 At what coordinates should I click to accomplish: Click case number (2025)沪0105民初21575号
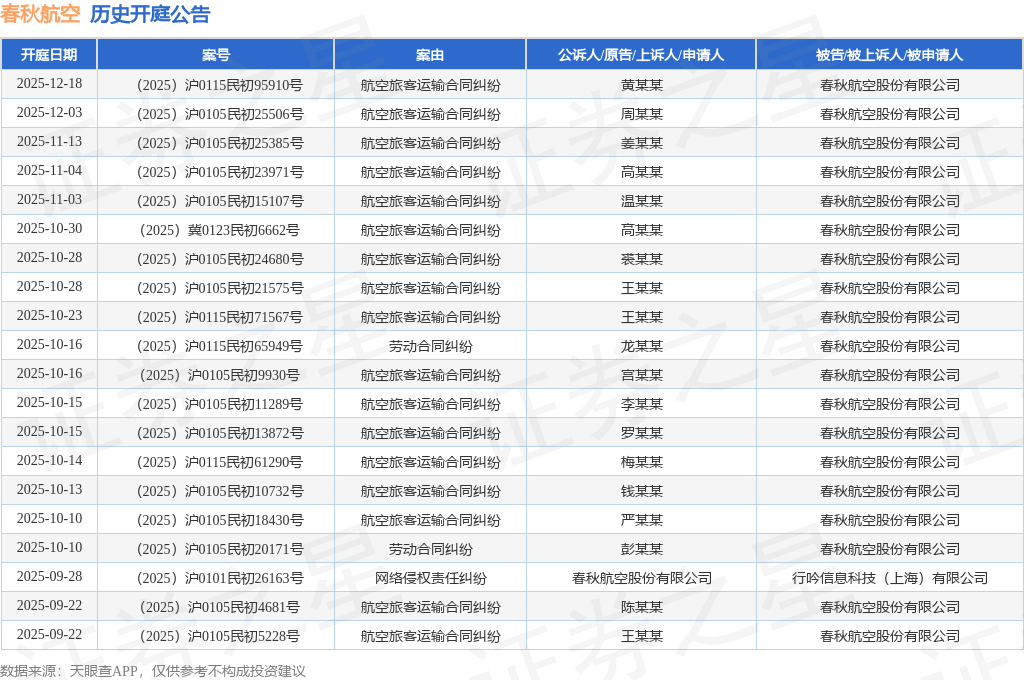click(x=219, y=288)
